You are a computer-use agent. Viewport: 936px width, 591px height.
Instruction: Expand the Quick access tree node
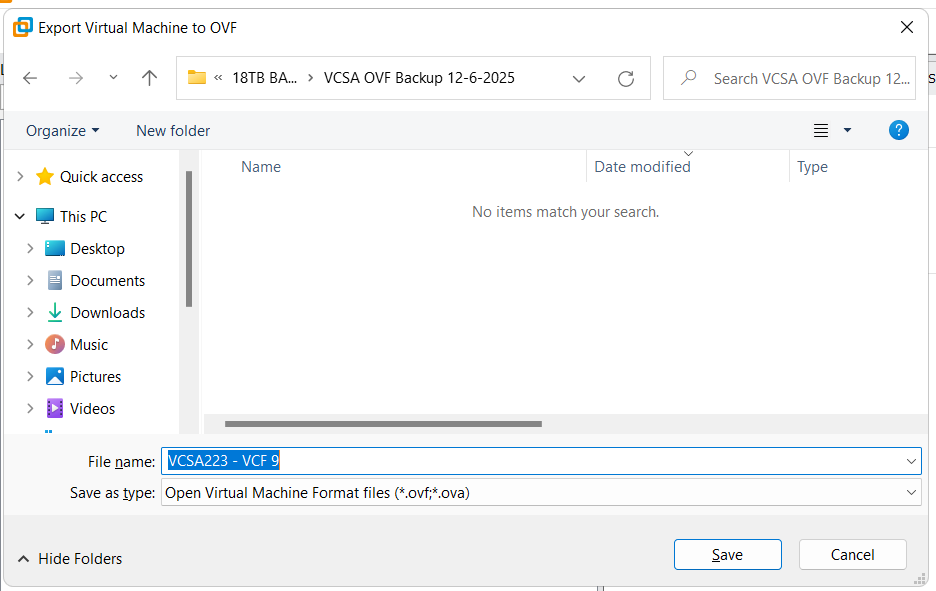tap(20, 177)
